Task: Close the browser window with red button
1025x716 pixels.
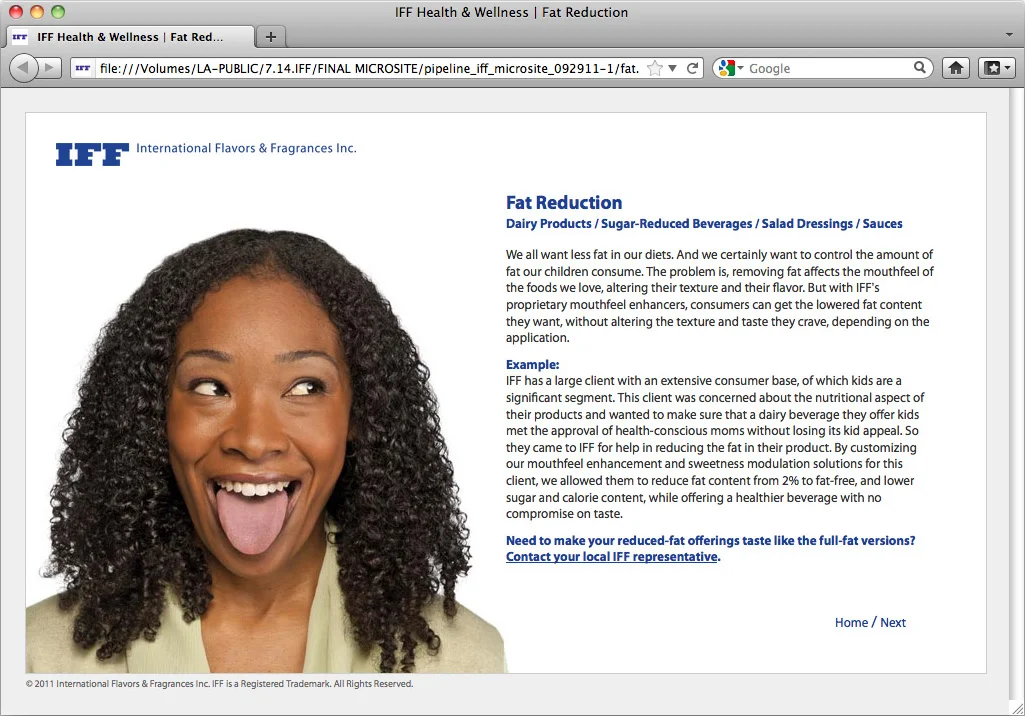Action: 16,12
